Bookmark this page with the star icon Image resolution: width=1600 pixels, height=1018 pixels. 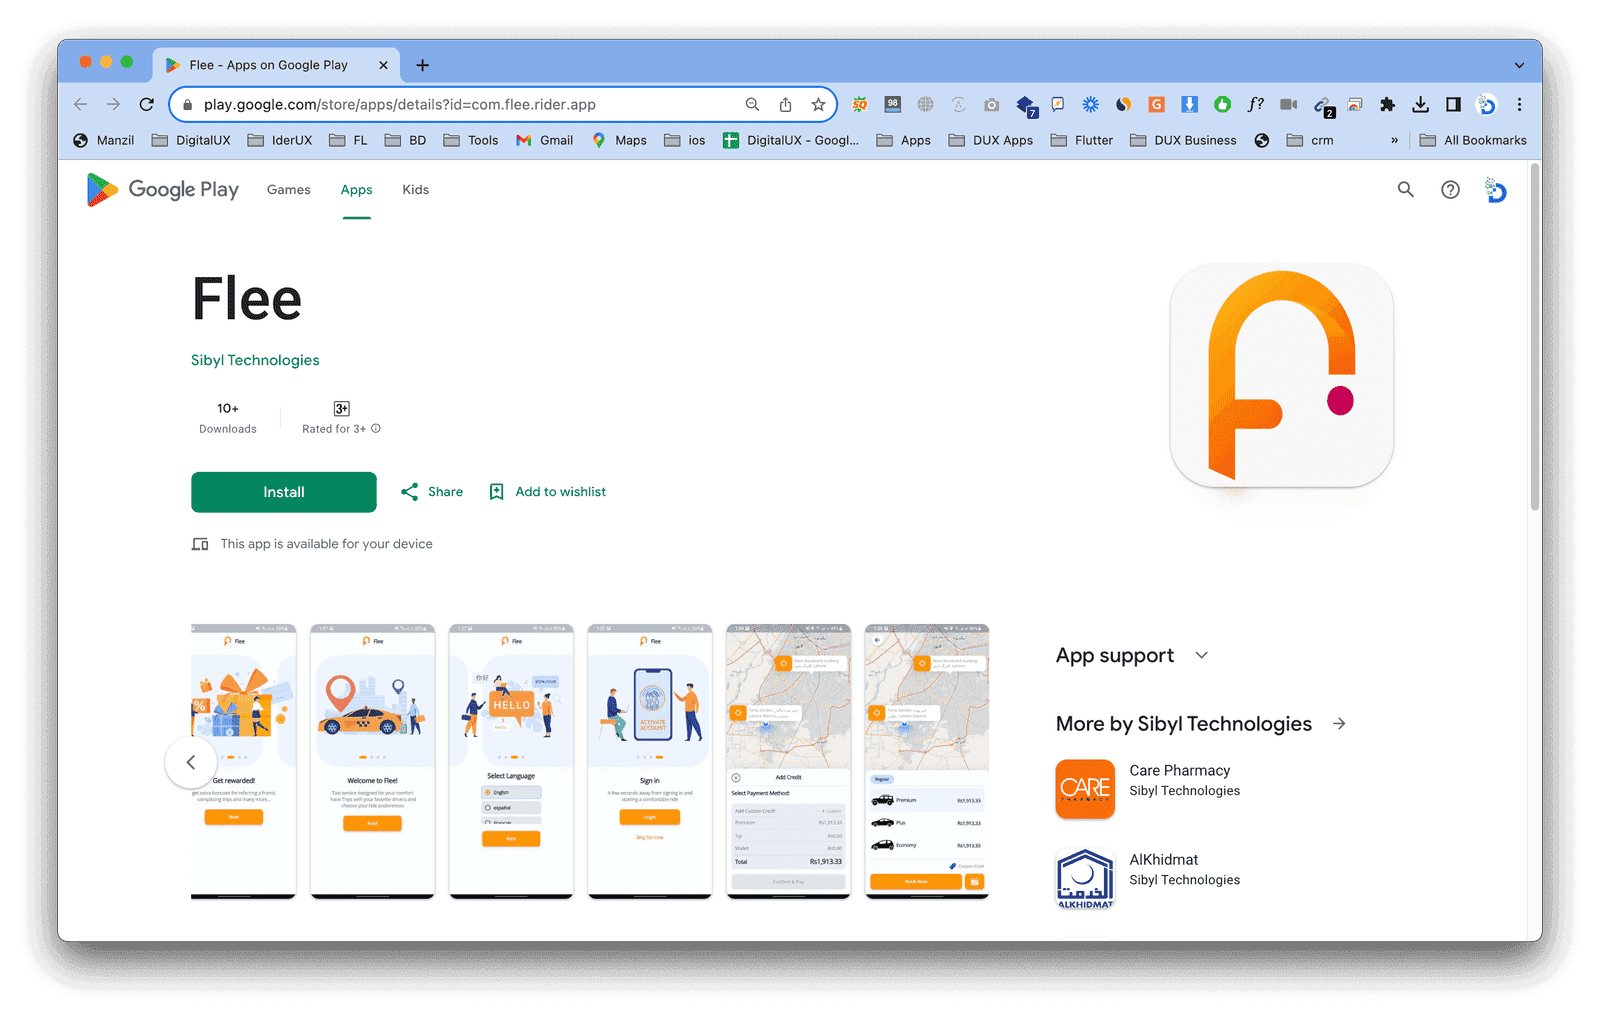click(818, 104)
